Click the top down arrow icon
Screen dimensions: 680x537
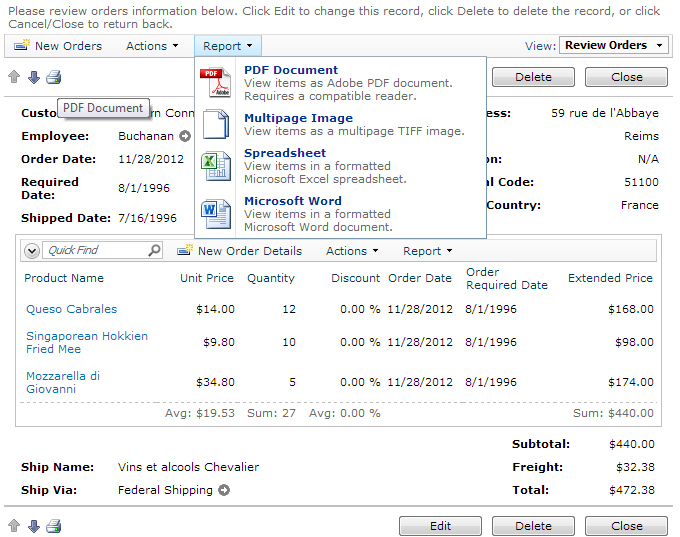34,77
